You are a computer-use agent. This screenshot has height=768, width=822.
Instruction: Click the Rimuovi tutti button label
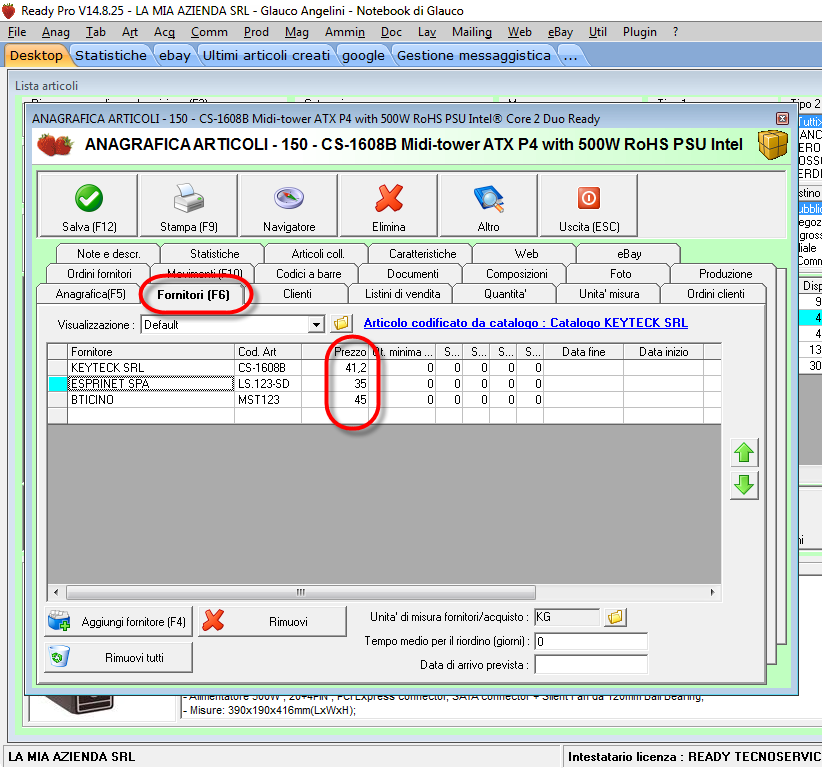coord(134,657)
